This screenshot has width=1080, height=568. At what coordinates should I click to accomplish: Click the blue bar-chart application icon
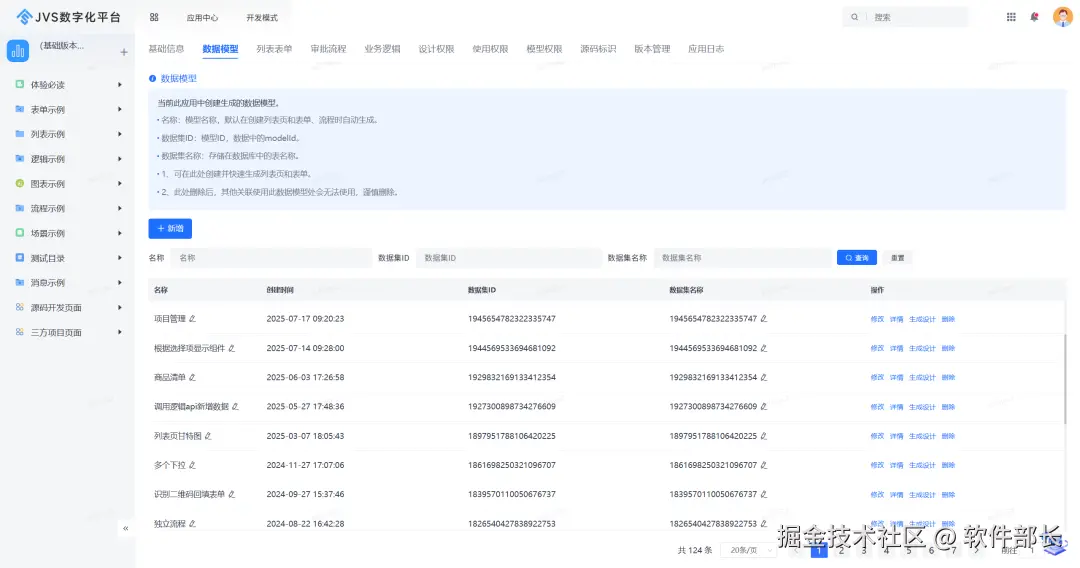[18, 50]
